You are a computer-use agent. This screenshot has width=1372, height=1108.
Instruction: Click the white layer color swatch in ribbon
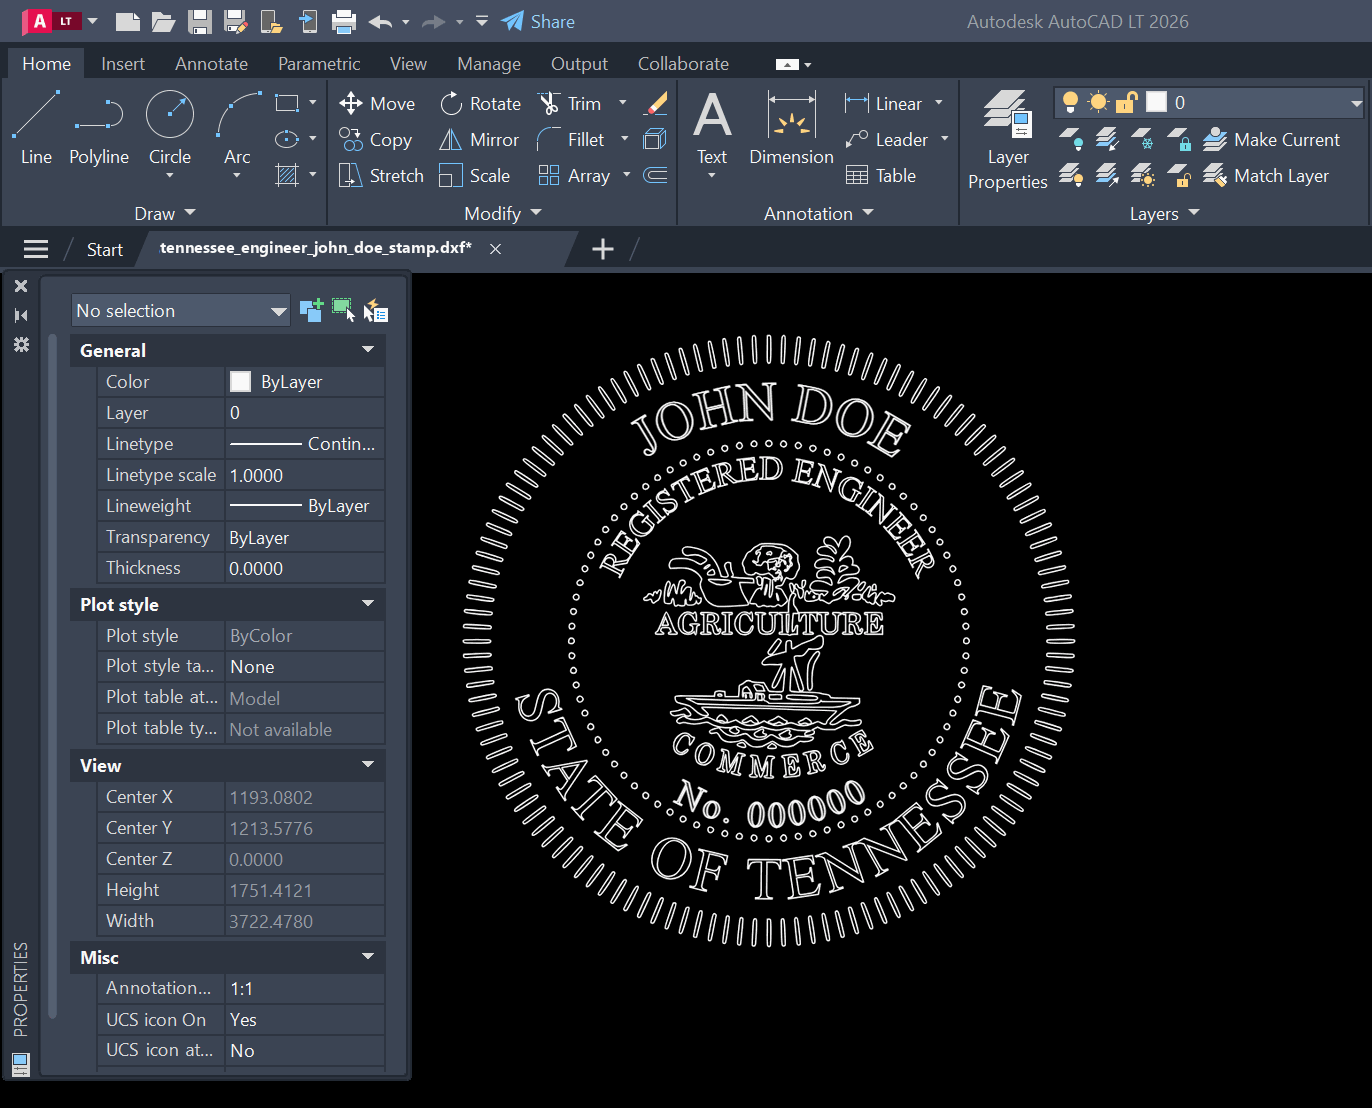click(1156, 102)
